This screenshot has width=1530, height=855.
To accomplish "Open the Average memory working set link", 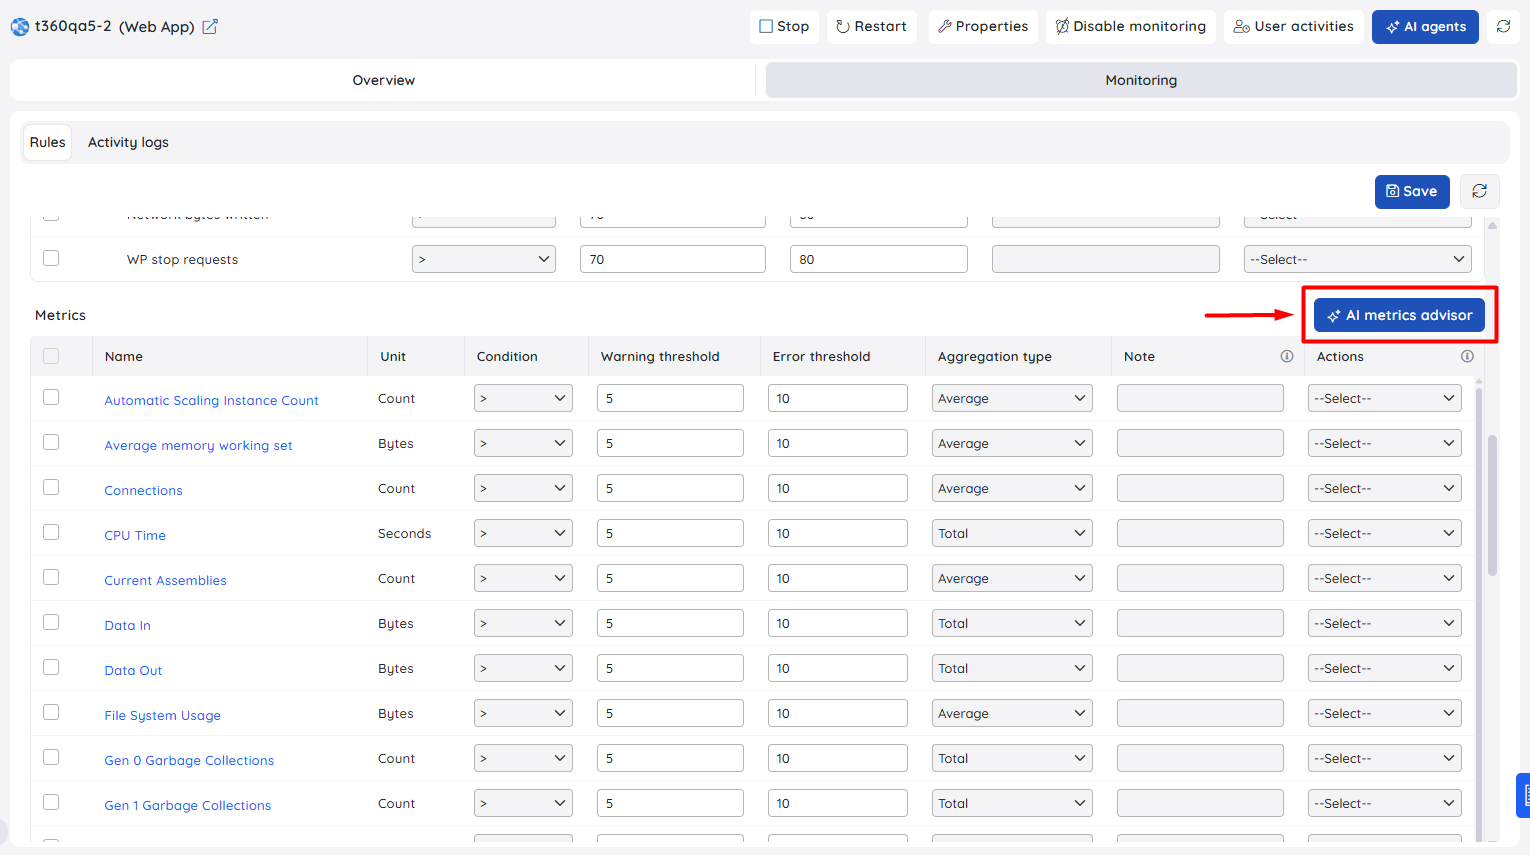I will 198,446.
